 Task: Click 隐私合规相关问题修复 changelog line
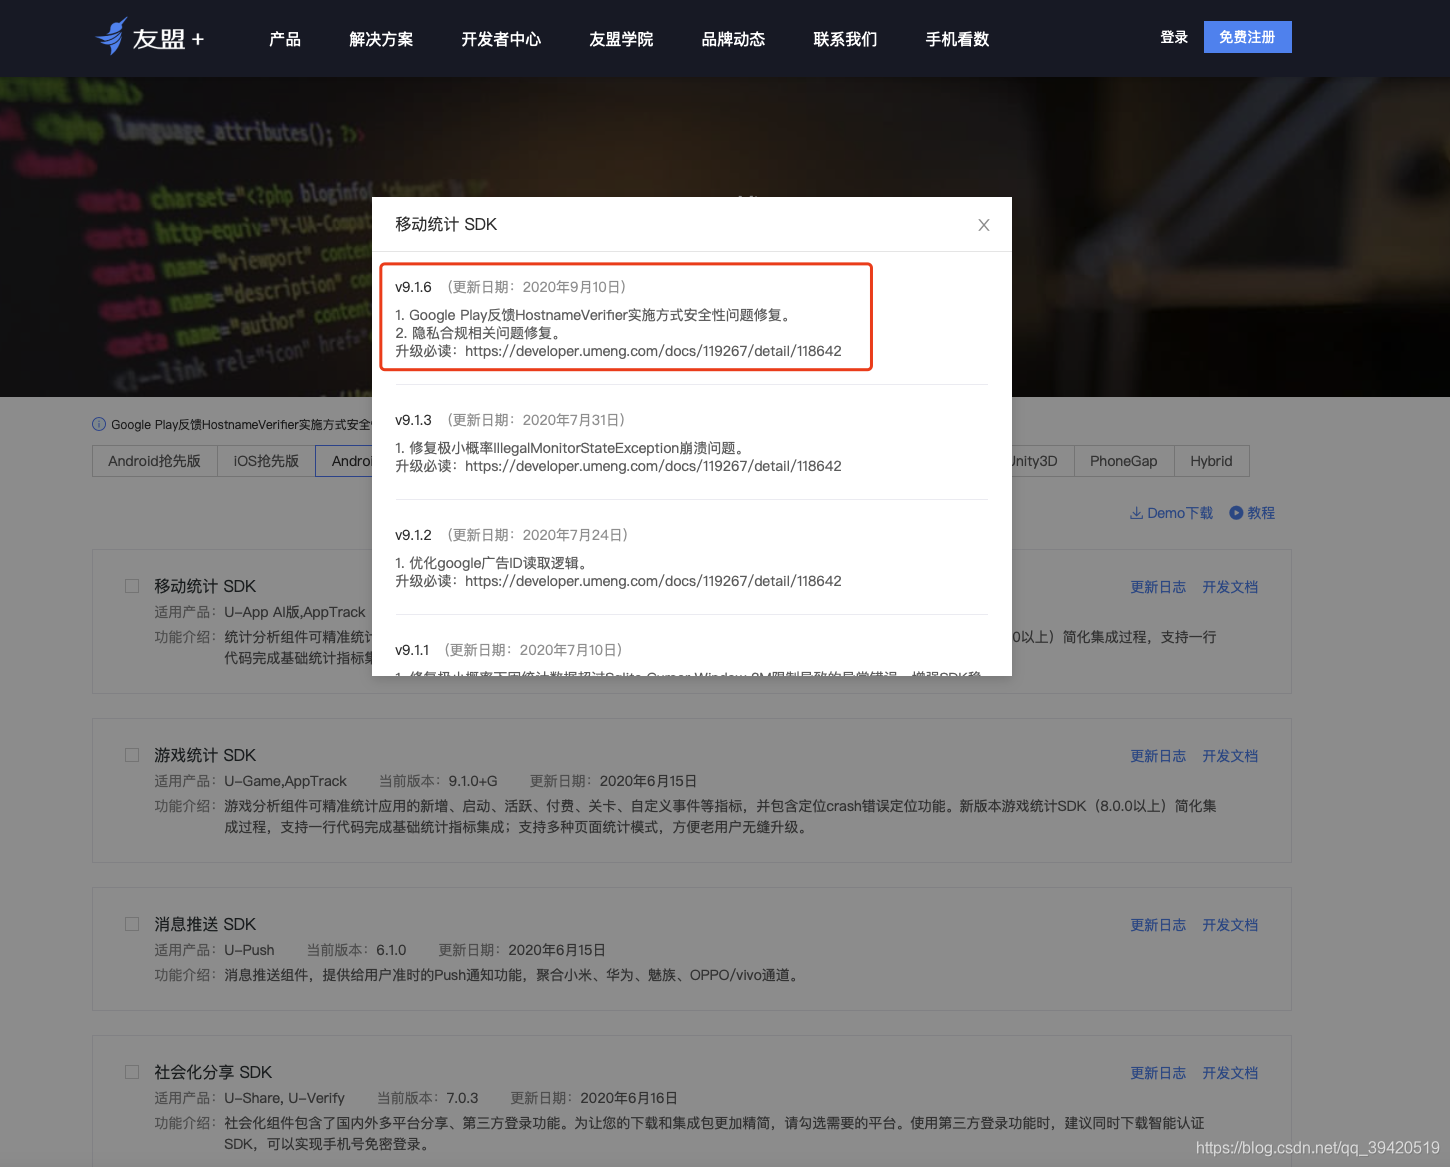click(x=479, y=333)
